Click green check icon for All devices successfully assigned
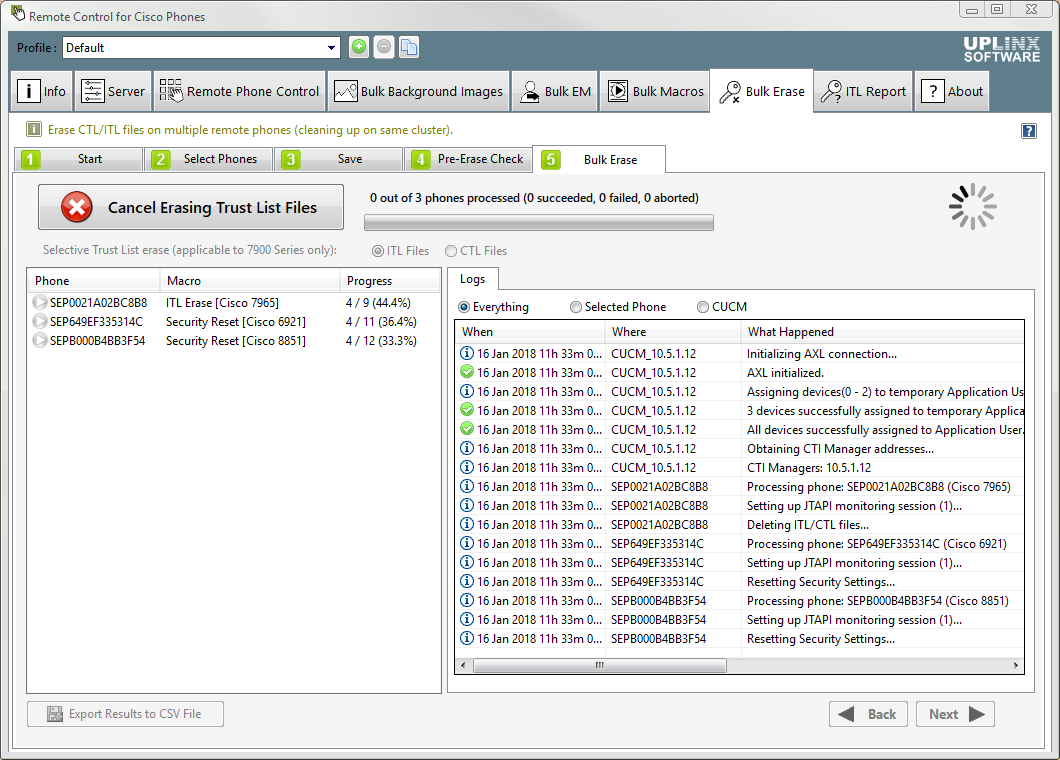 click(x=466, y=429)
